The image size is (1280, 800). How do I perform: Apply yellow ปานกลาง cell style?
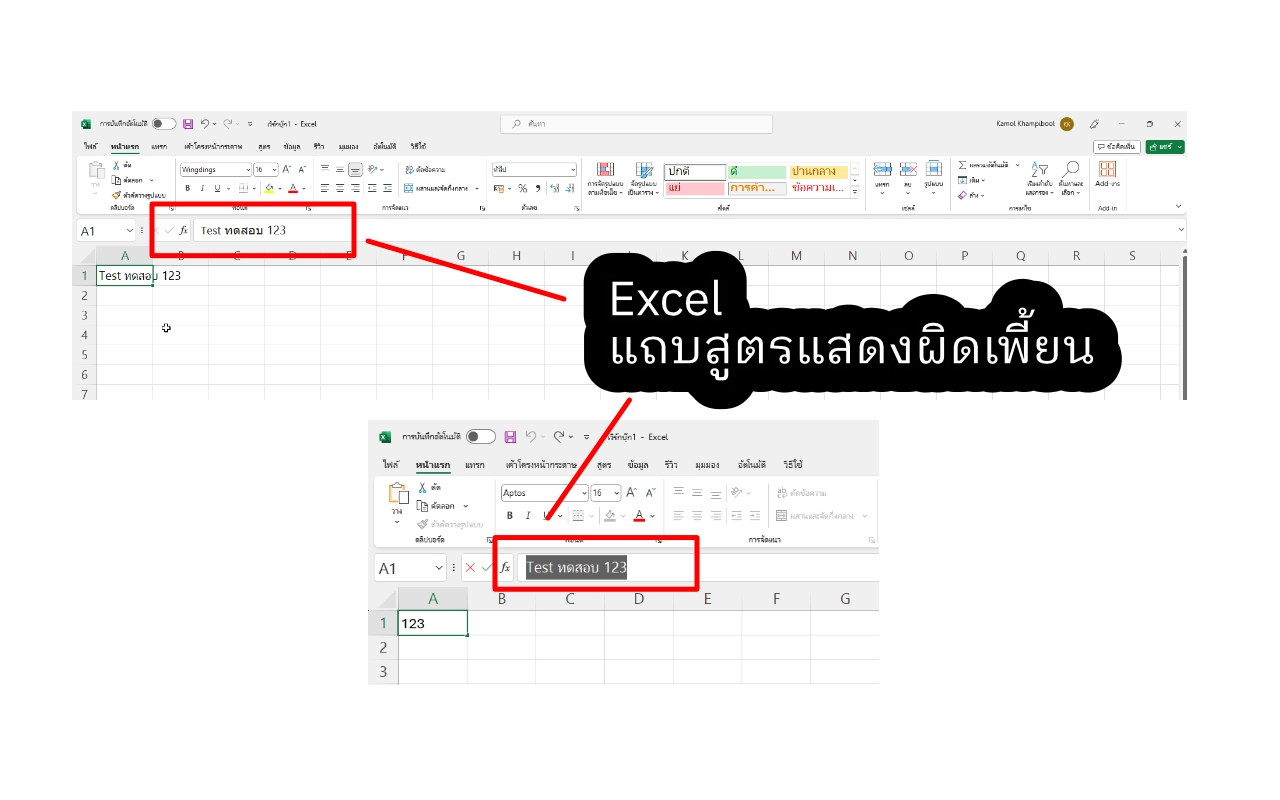(820, 171)
